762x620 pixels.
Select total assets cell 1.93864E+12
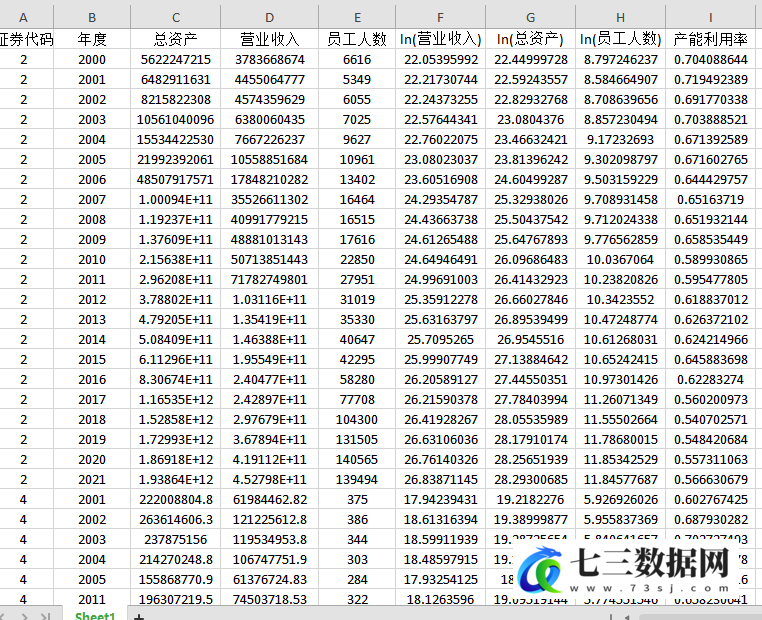tap(175, 479)
